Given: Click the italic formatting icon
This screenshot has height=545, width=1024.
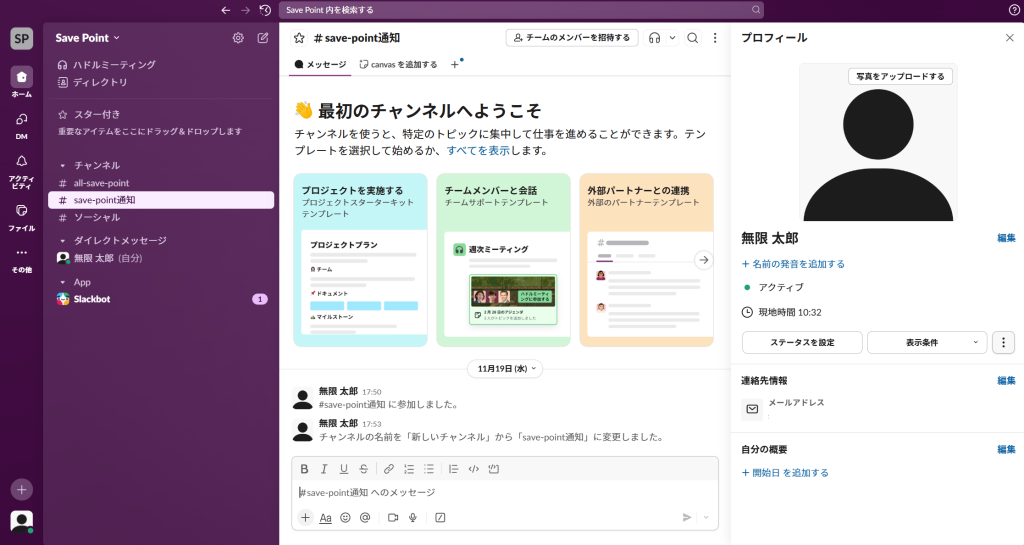Looking at the screenshot, I should 324,468.
